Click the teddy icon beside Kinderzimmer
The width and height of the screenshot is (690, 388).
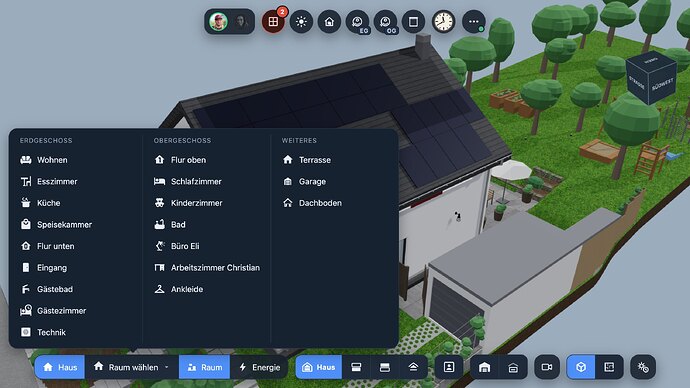click(x=159, y=203)
